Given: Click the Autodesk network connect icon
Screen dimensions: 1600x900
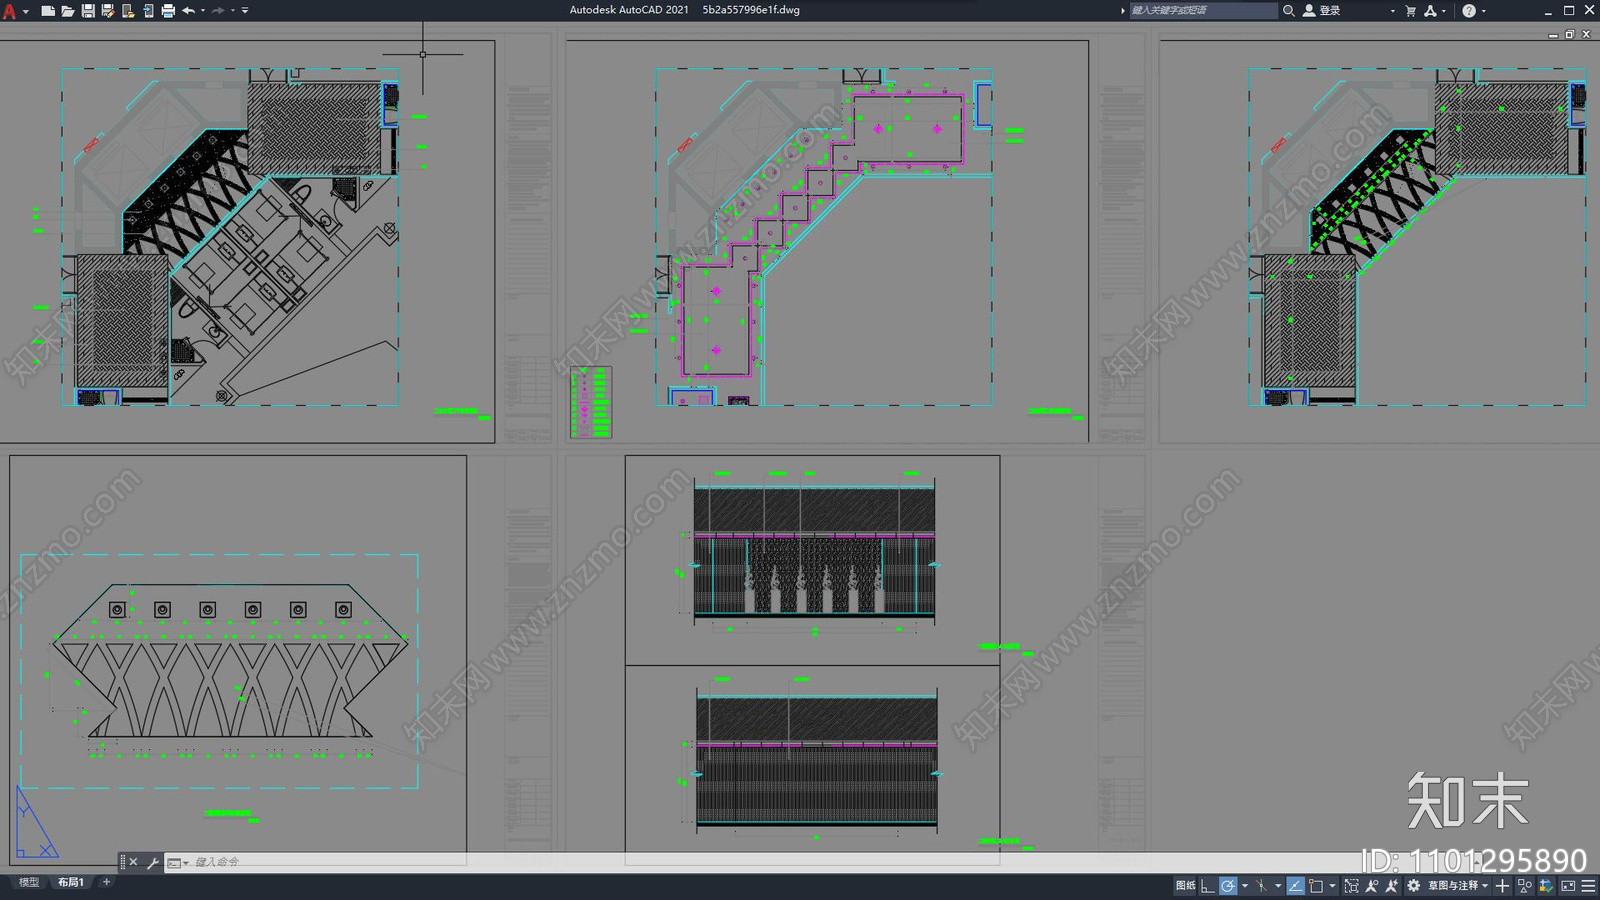Looking at the screenshot, I should coord(1430,10).
